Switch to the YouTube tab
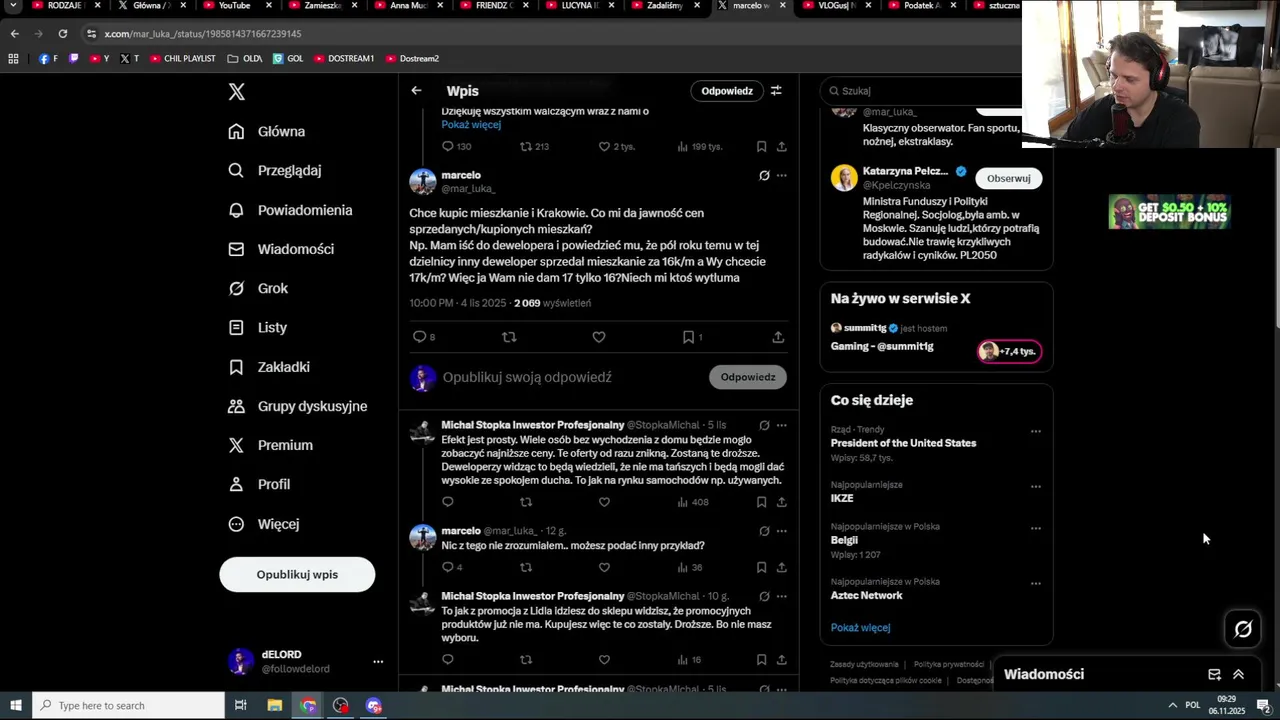Screen dimensions: 1280x720 pos(234,6)
